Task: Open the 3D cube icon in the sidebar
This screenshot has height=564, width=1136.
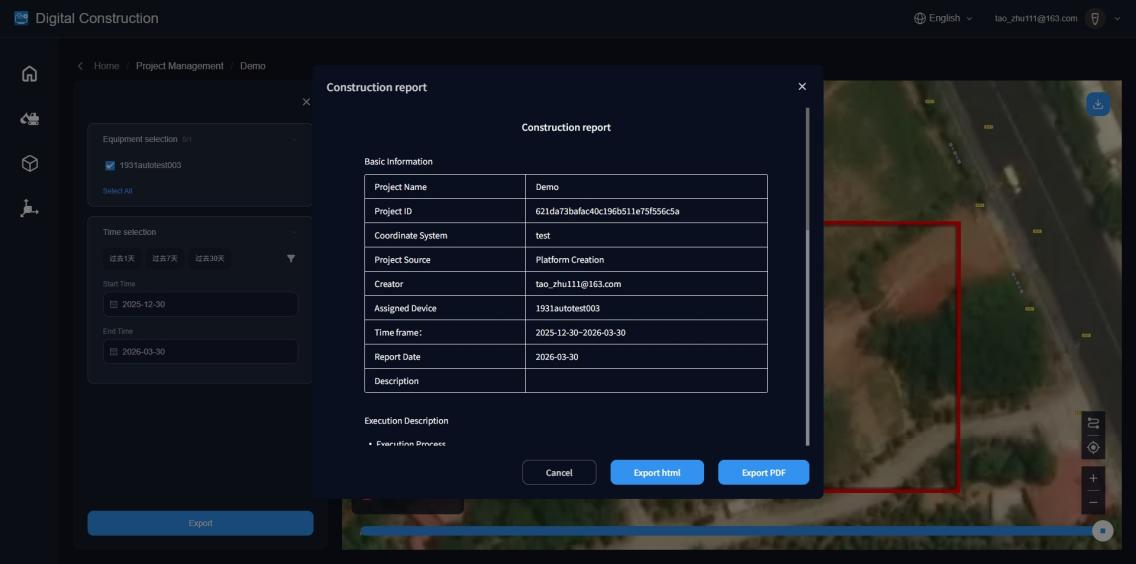Action: click(29, 163)
